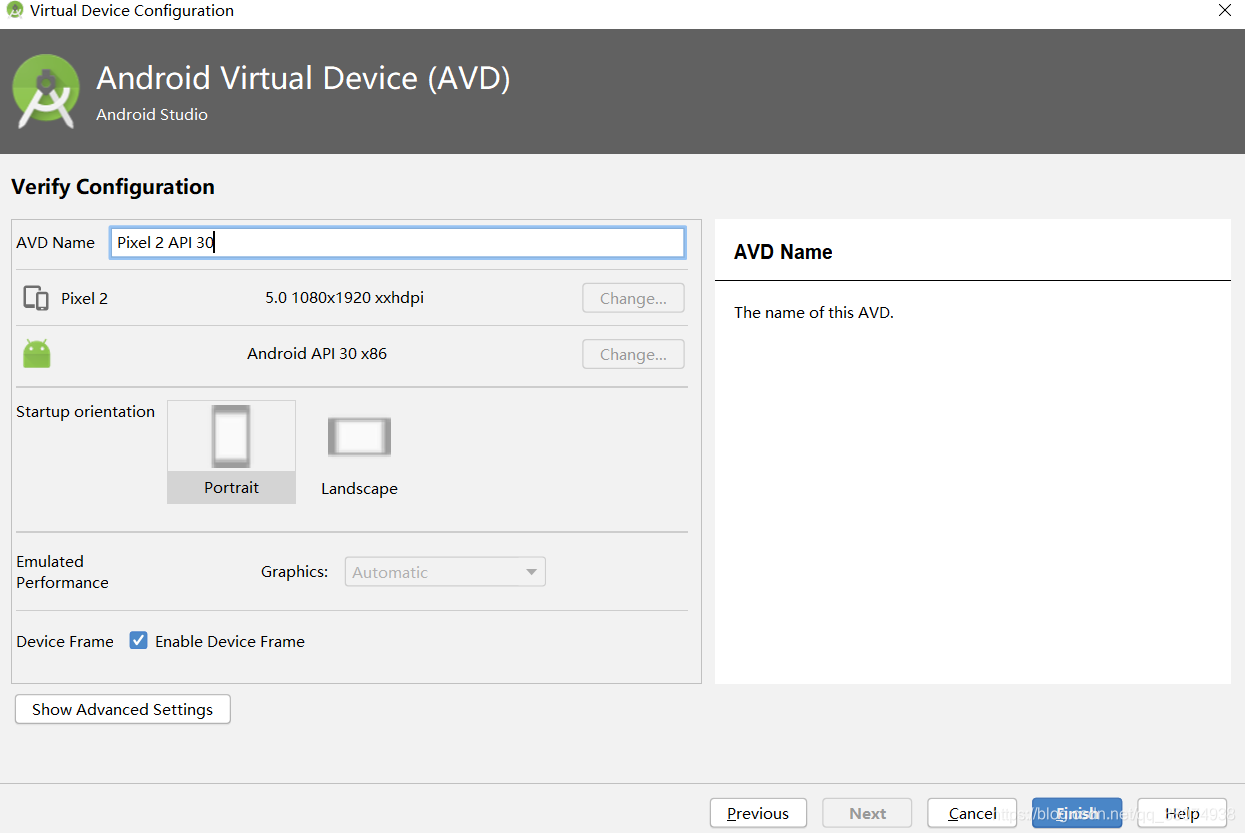
Task: Click into the AVD Name input field
Action: (x=398, y=242)
